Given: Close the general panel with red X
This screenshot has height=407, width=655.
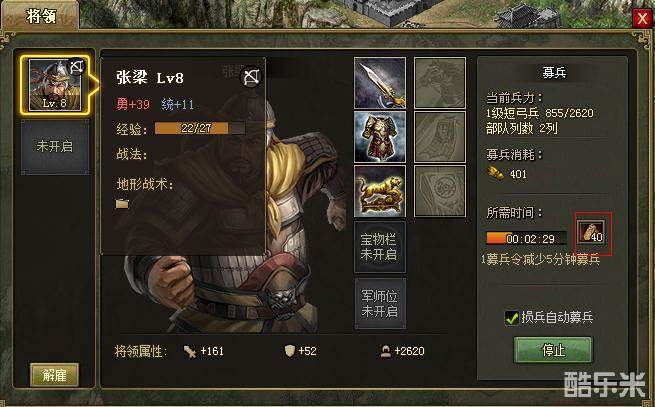Looking at the screenshot, I should point(641,18).
